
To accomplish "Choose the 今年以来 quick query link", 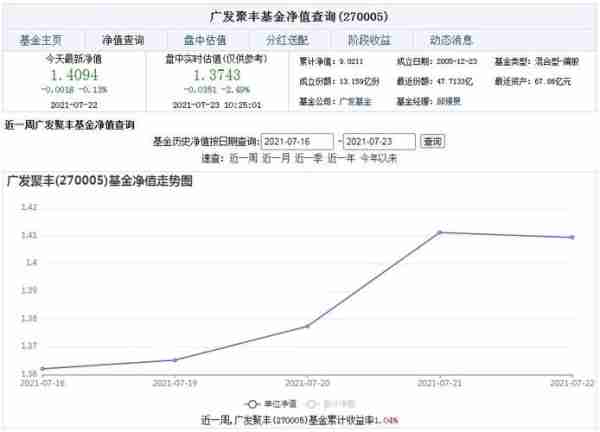I will click(x=379, y=158).
